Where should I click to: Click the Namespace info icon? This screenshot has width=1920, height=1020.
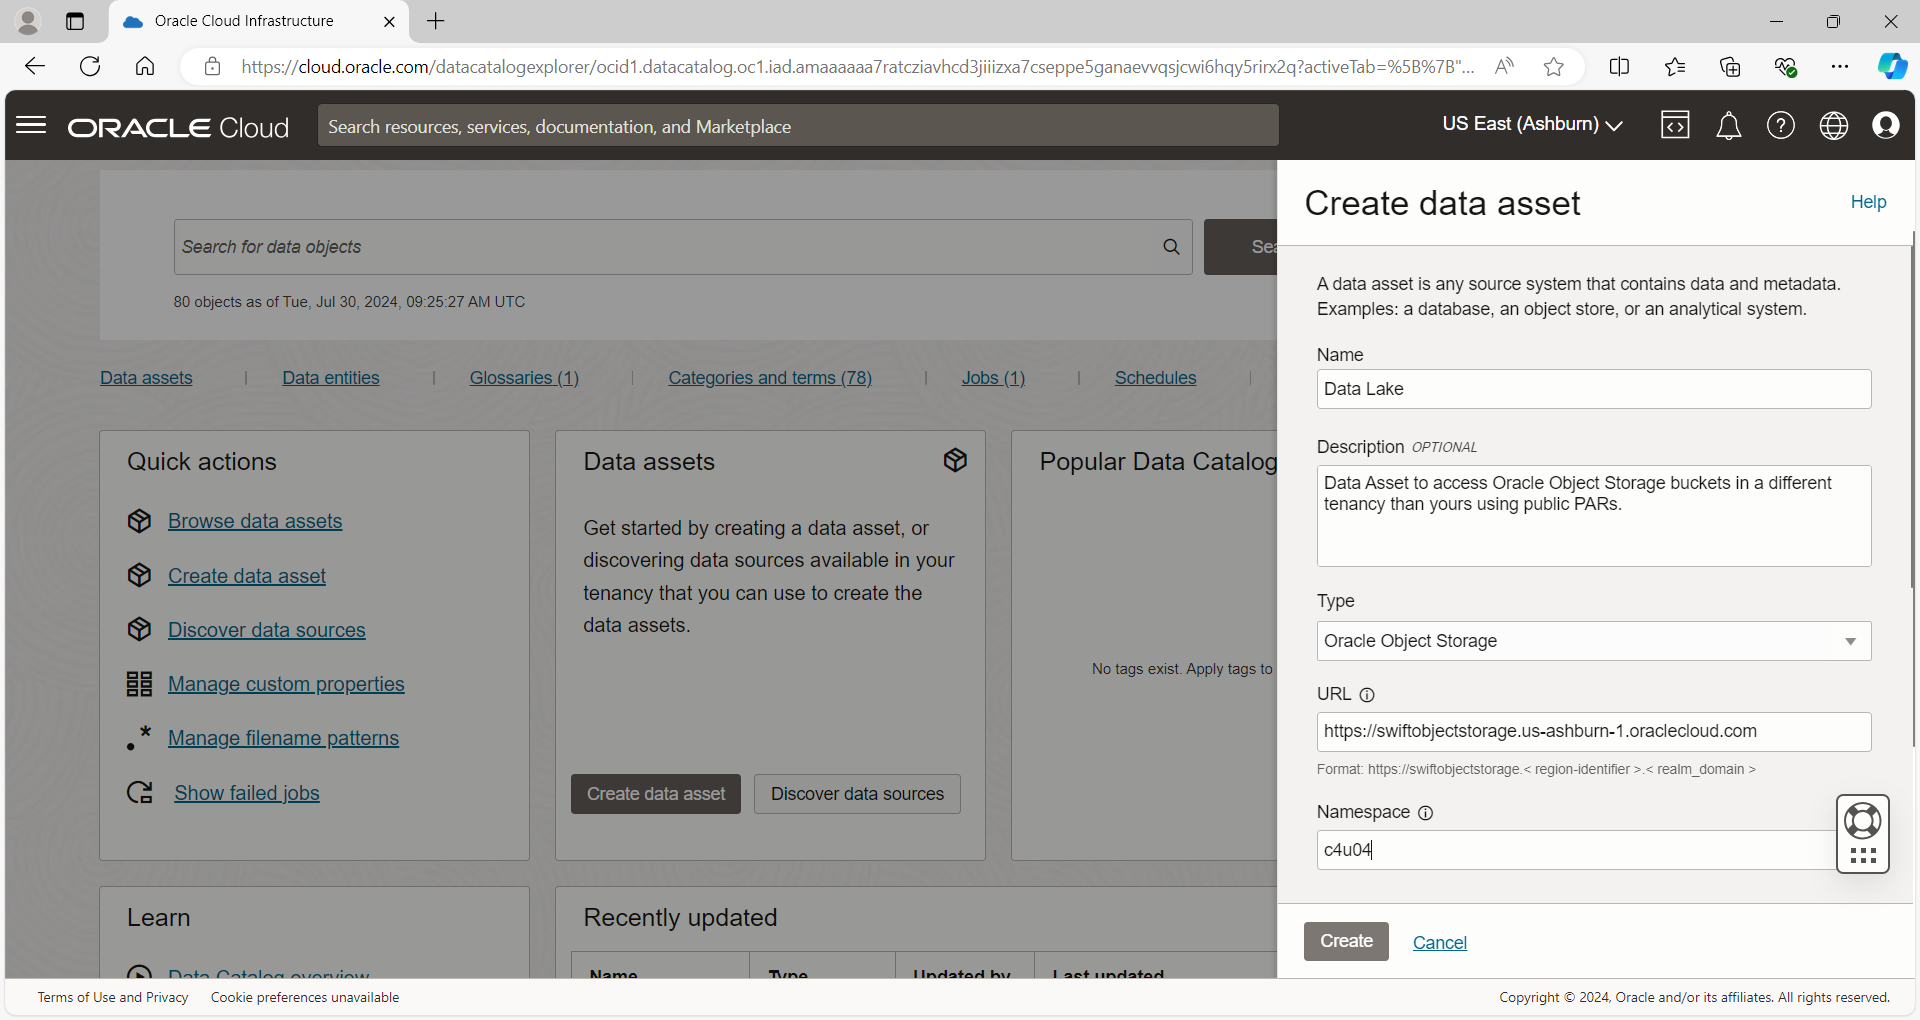[1426, 813]
